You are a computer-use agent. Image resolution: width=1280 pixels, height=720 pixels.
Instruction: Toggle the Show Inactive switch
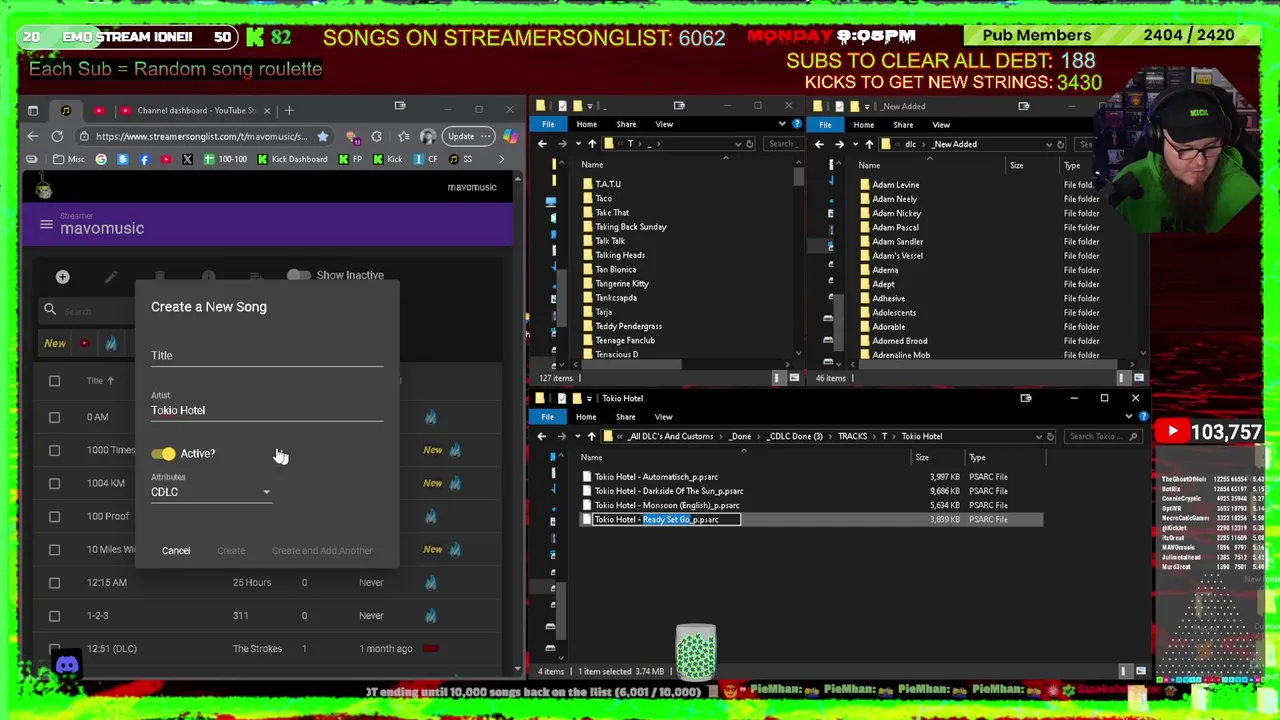tap(298, 275)
